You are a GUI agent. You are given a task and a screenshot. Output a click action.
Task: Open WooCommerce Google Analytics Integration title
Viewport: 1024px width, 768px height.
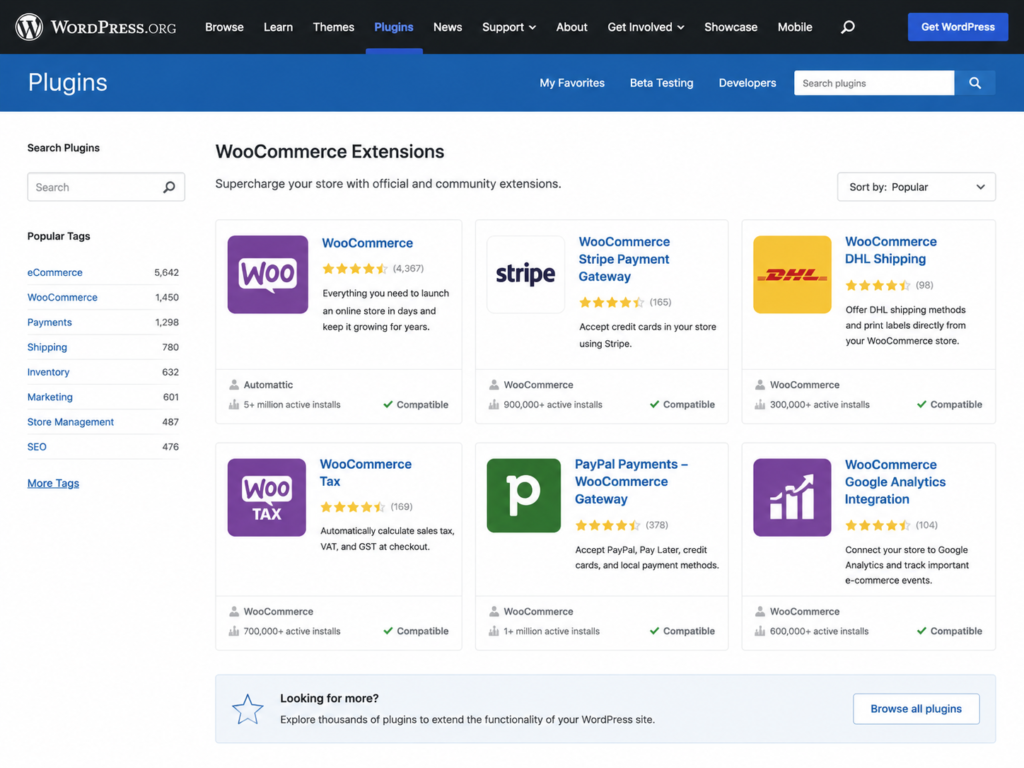point(895,482)
